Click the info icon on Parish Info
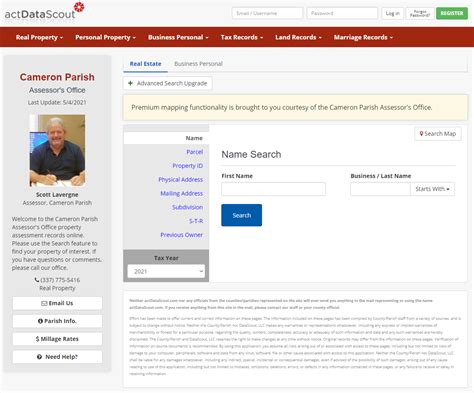474x393 pixels. [40, 321]
